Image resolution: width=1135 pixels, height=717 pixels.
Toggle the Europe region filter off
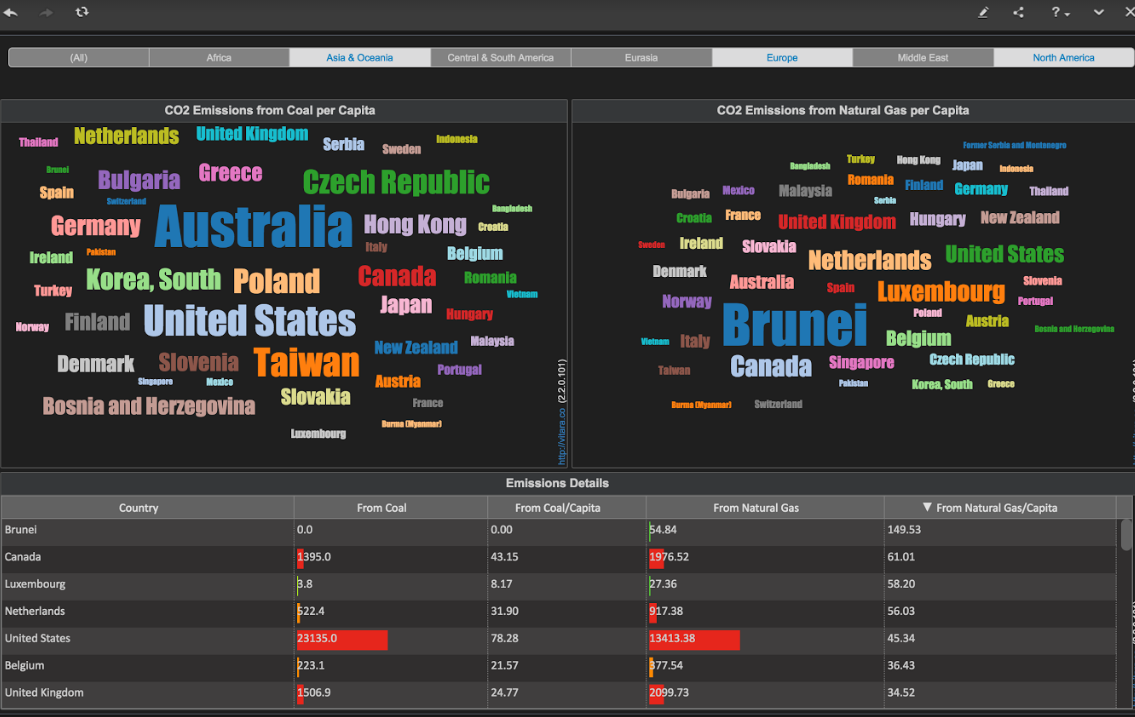(782, 57)
